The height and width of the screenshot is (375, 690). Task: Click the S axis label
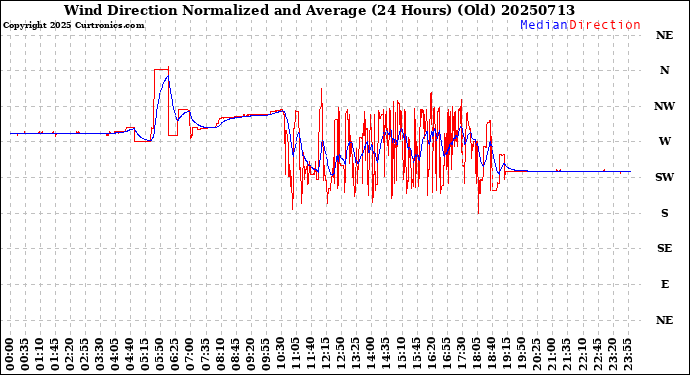(664, 213)
